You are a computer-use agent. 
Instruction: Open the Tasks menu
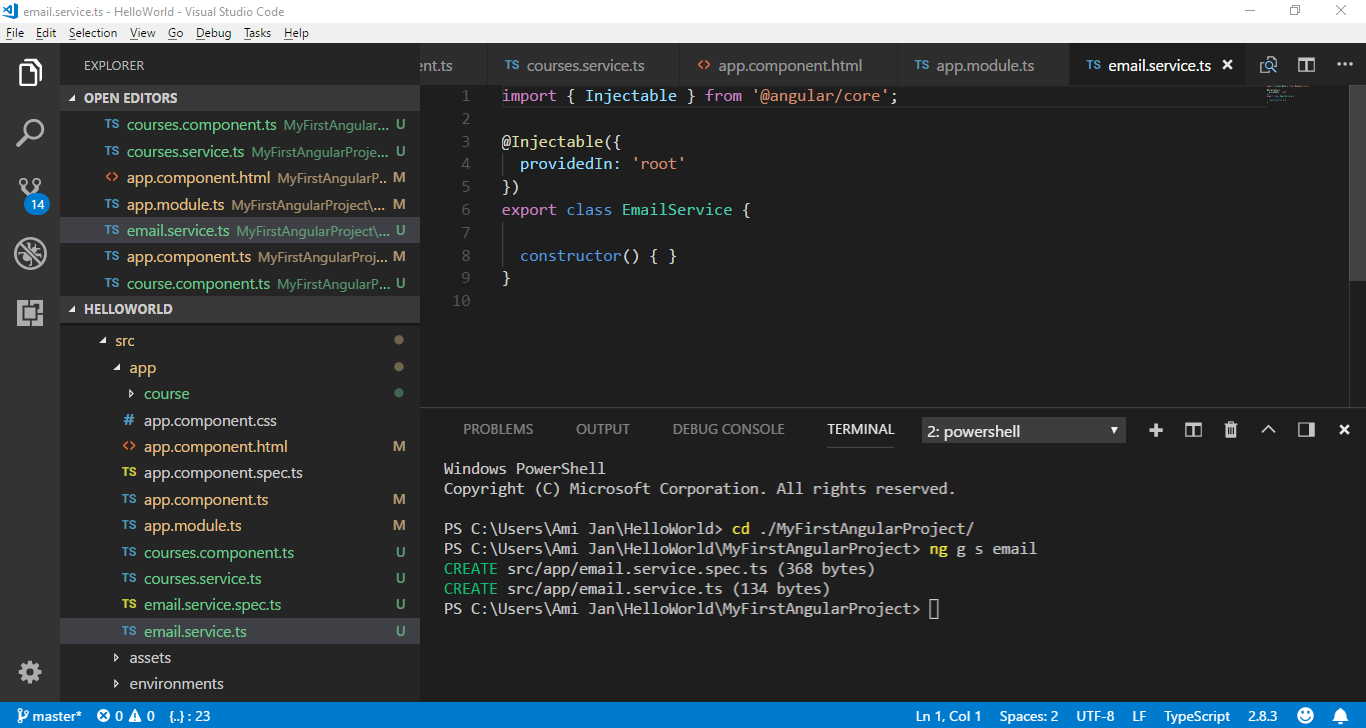(x=257, y=33)
